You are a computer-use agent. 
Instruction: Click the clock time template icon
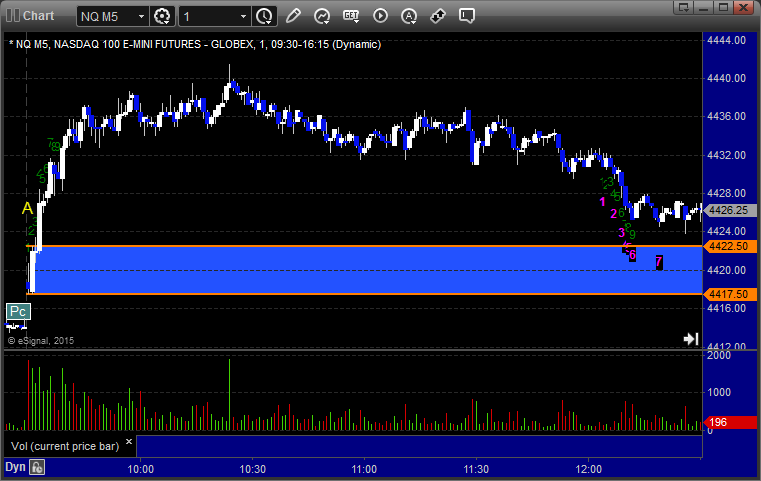[x=264, y=16]
